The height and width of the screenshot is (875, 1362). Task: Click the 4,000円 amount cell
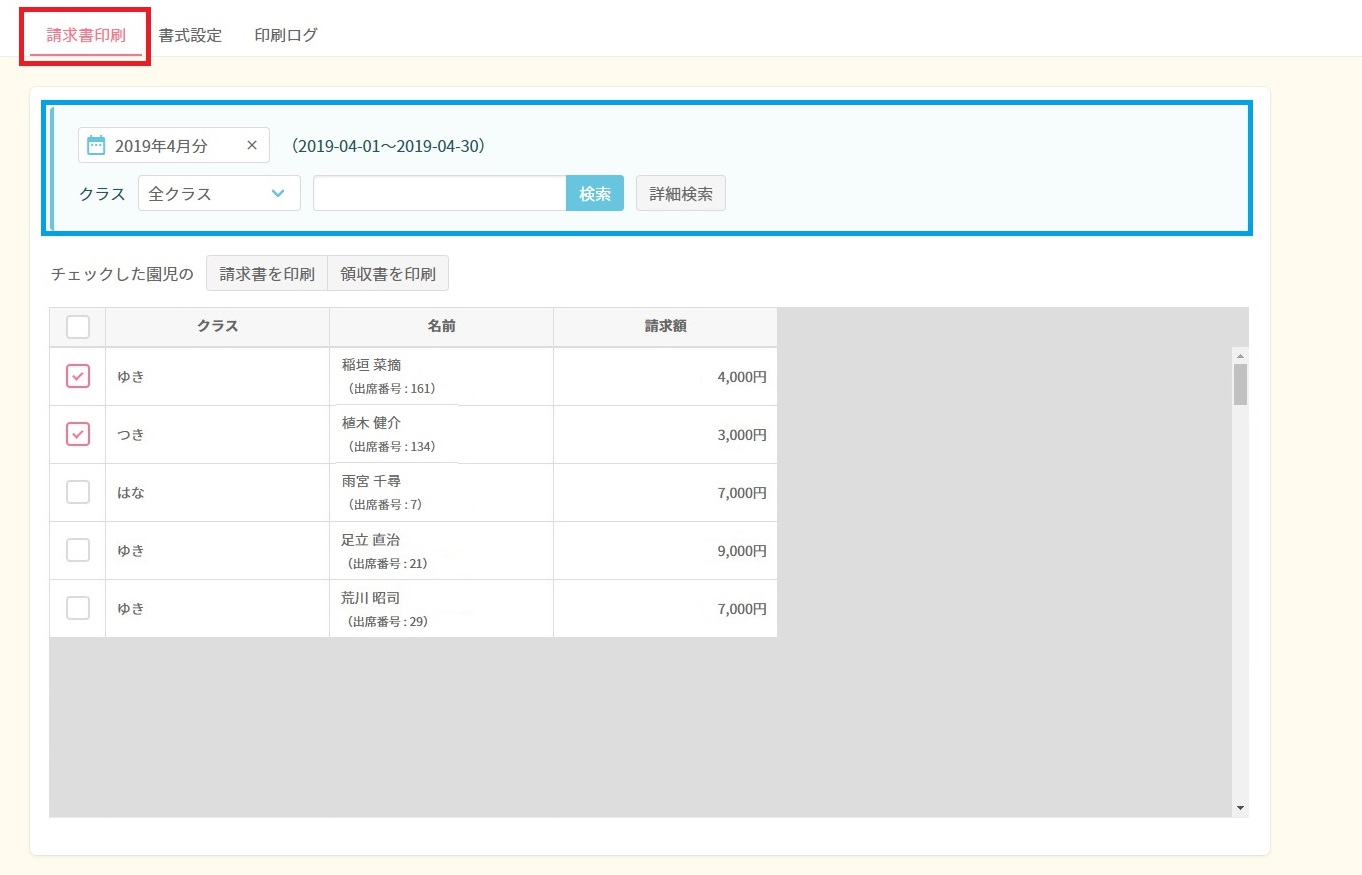coord(666,377)
